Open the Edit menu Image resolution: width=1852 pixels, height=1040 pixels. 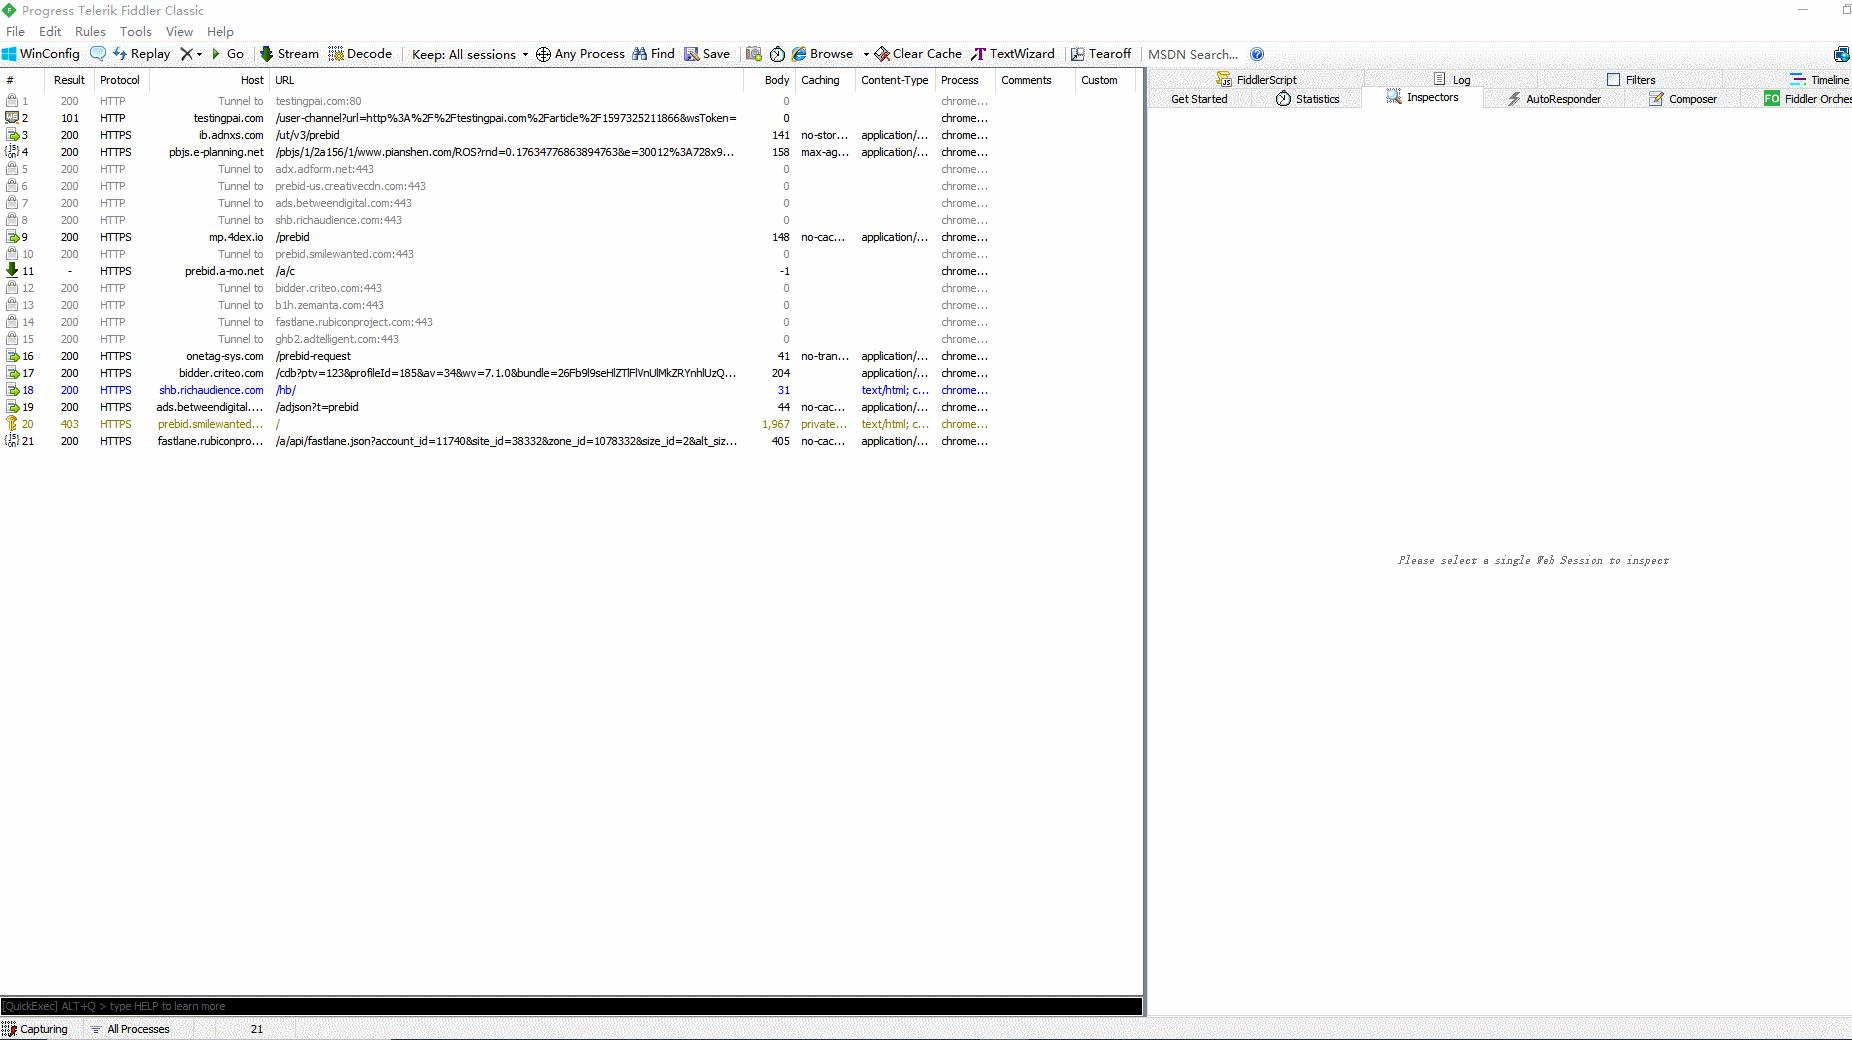click(50, 31)
